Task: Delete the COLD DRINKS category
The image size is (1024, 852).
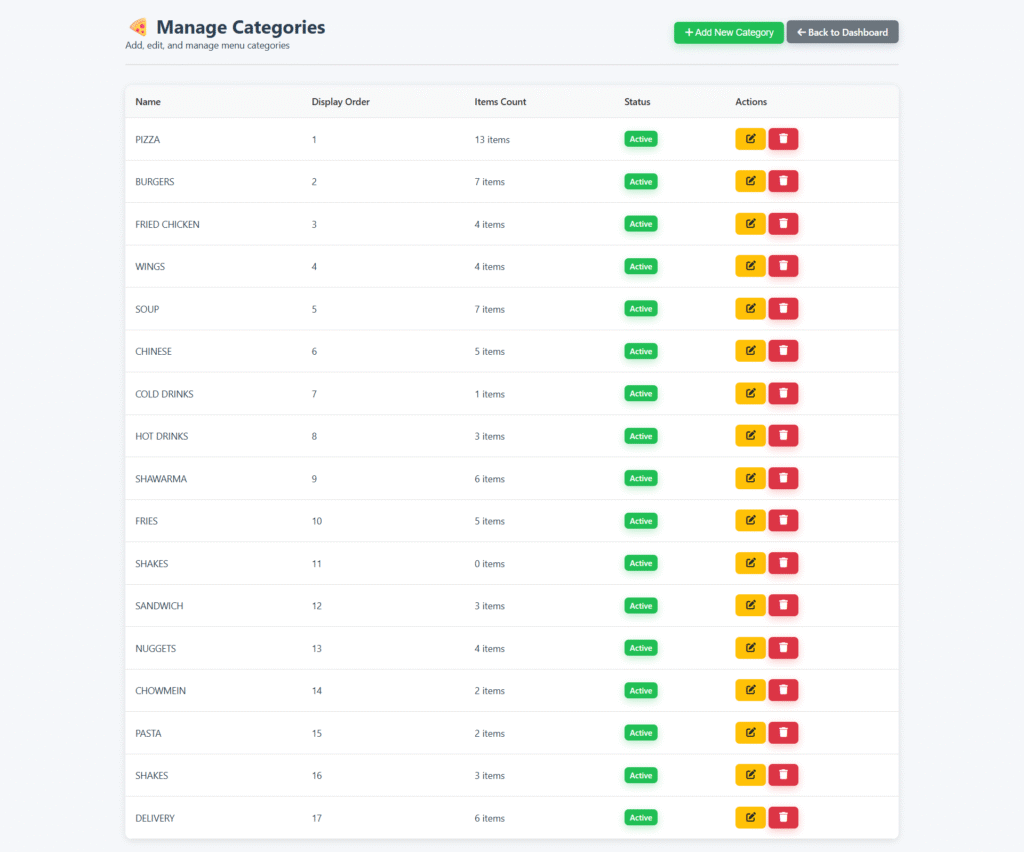Action: pos(783,394)
